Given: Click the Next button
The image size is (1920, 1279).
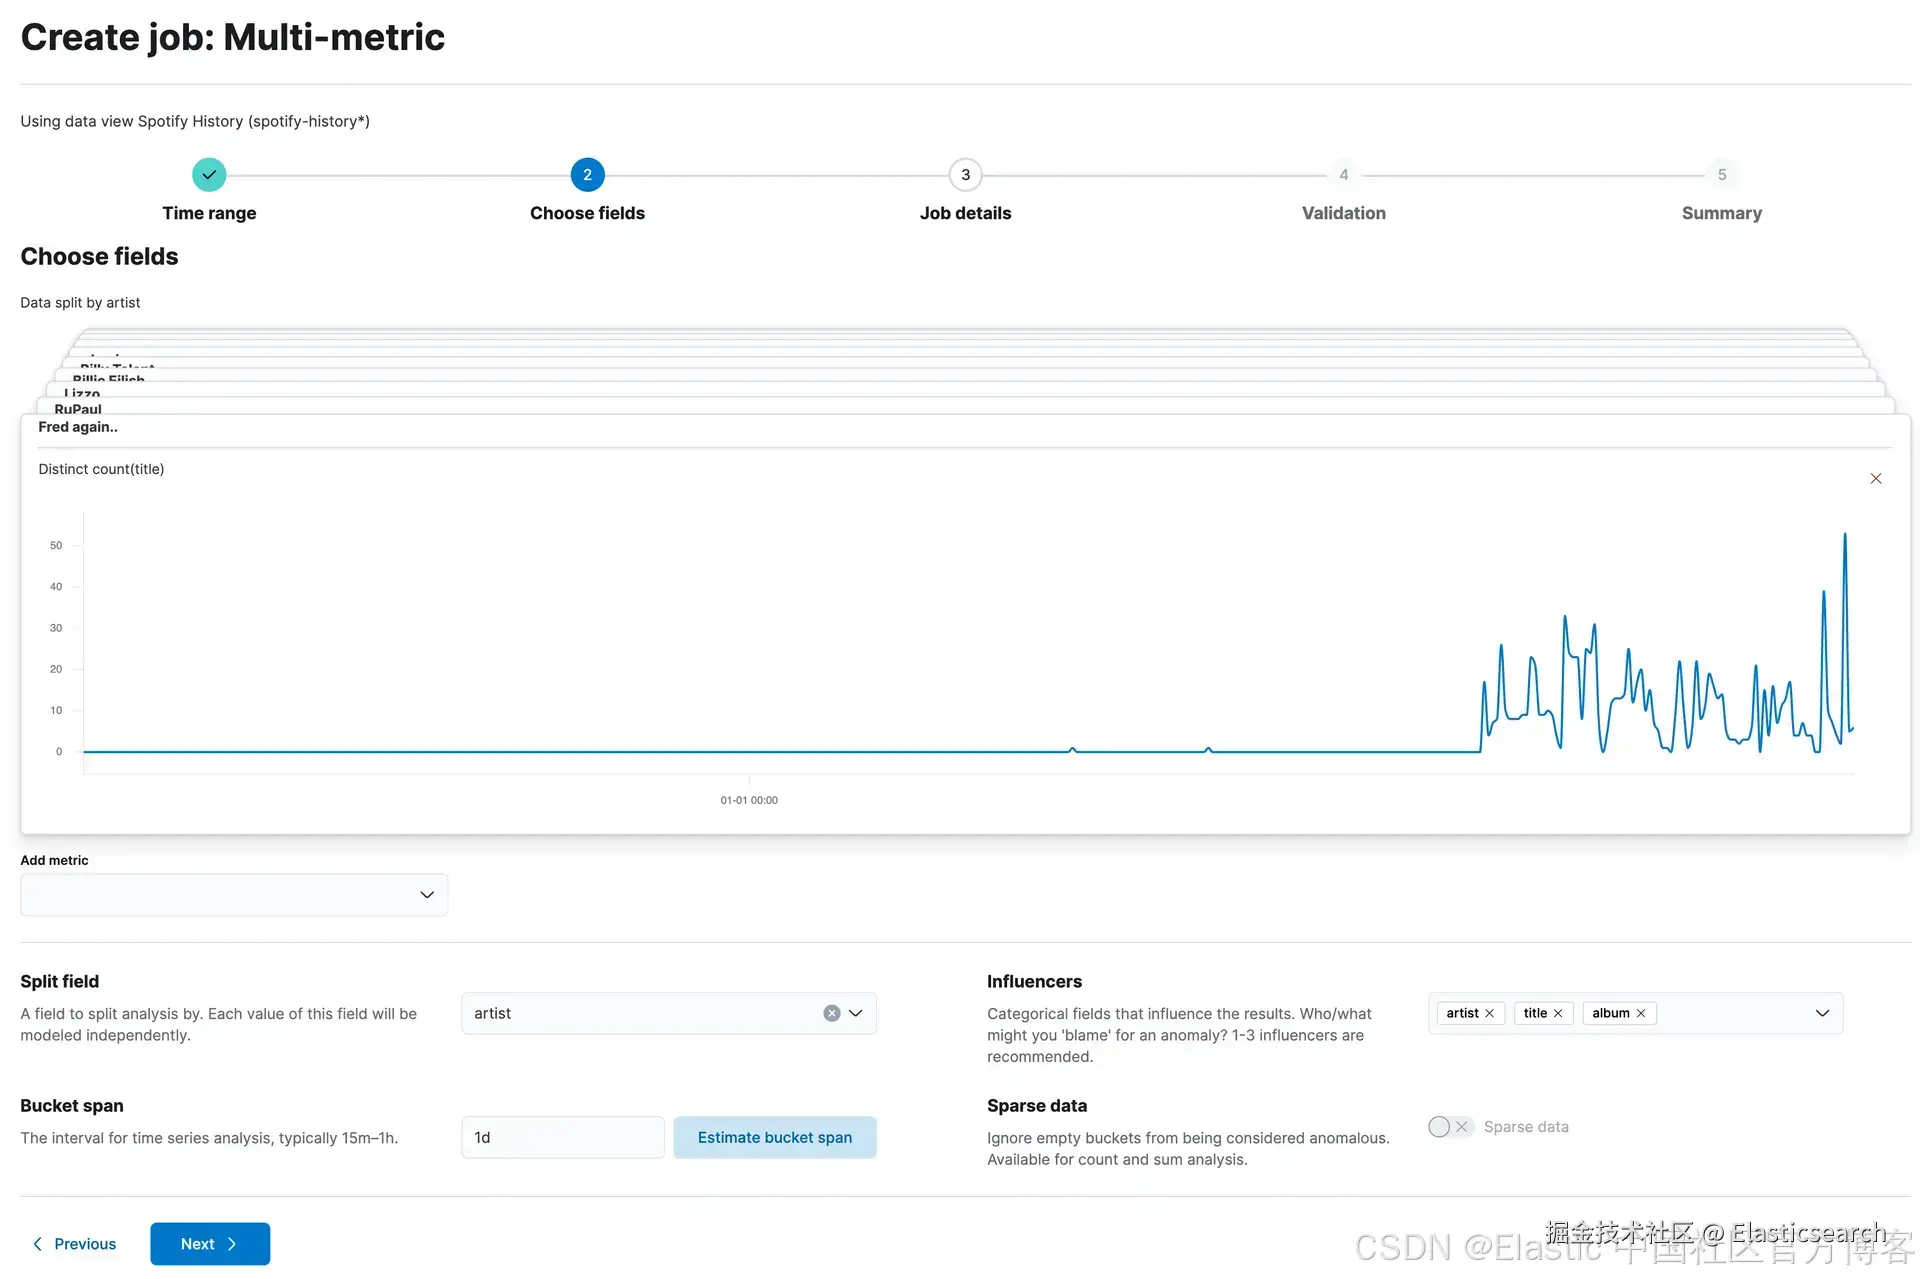Looking at the screenshot, I should pos(210,1244).
